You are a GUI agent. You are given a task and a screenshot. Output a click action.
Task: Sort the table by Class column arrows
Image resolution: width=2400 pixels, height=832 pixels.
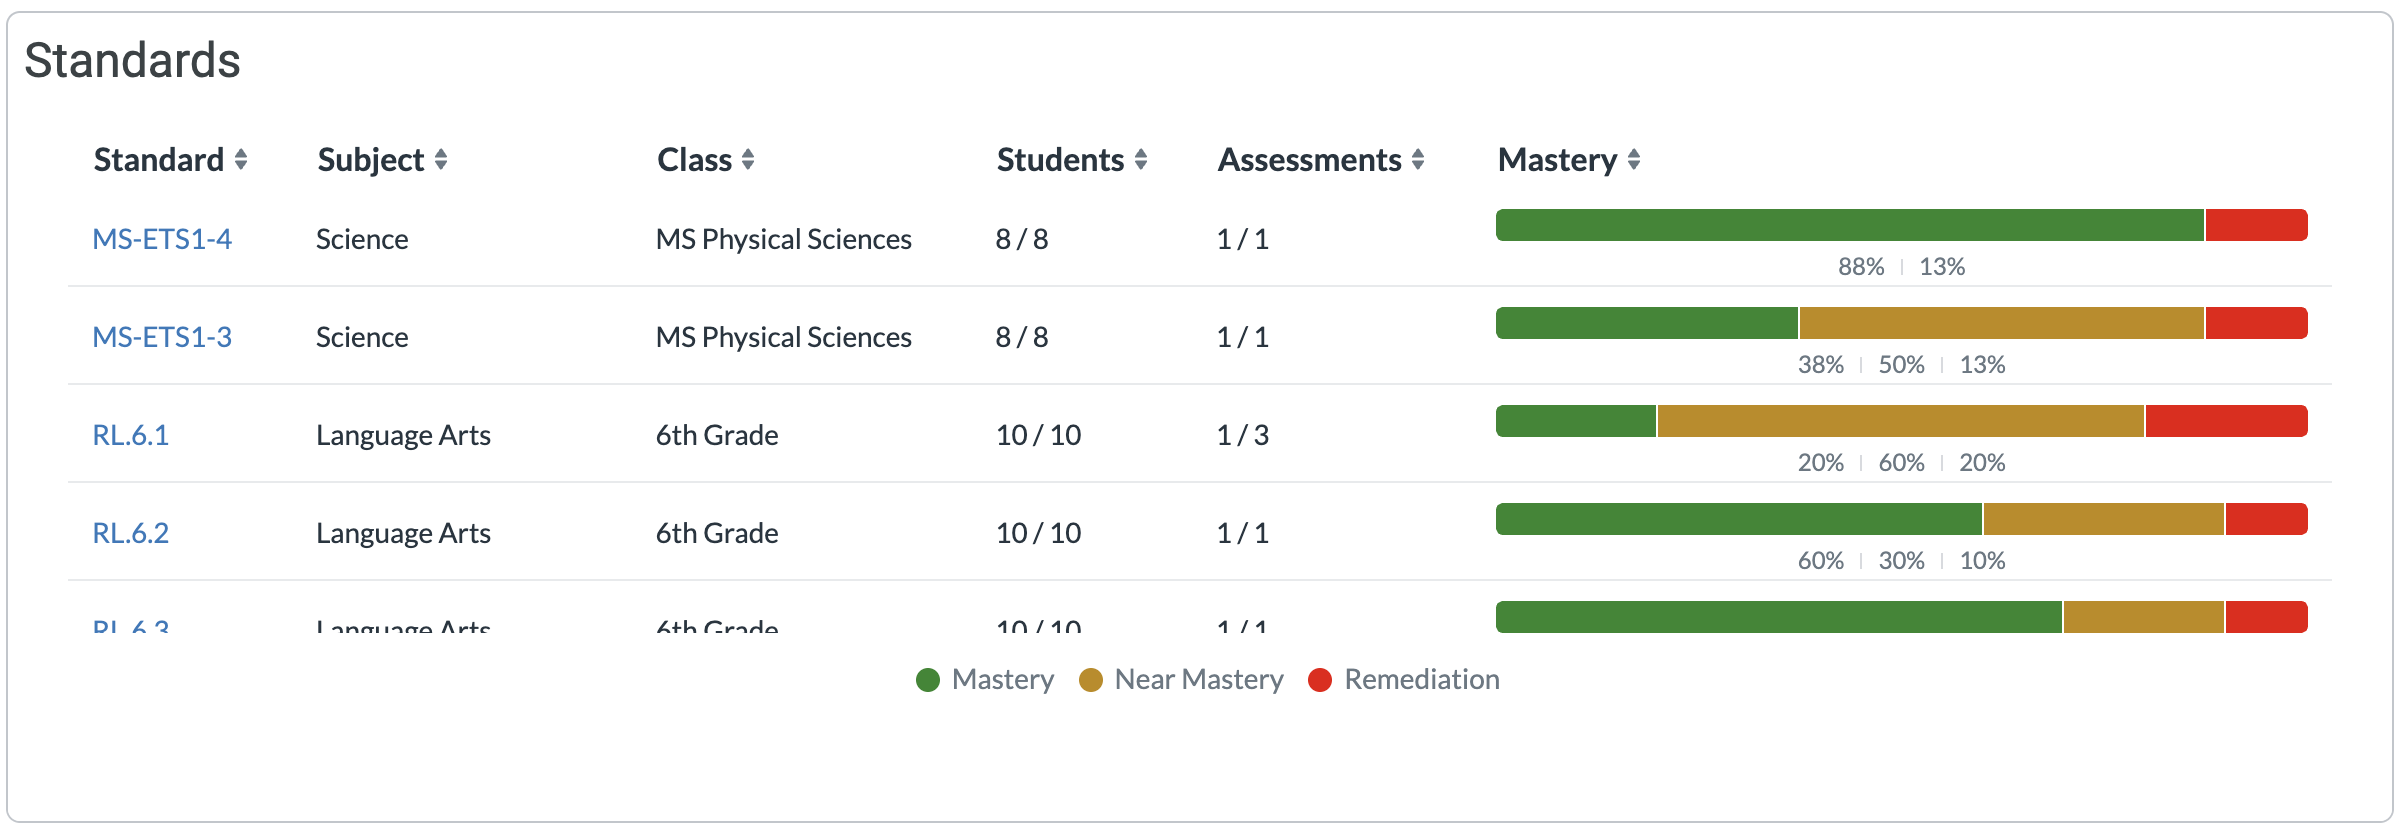coord(748,160)
